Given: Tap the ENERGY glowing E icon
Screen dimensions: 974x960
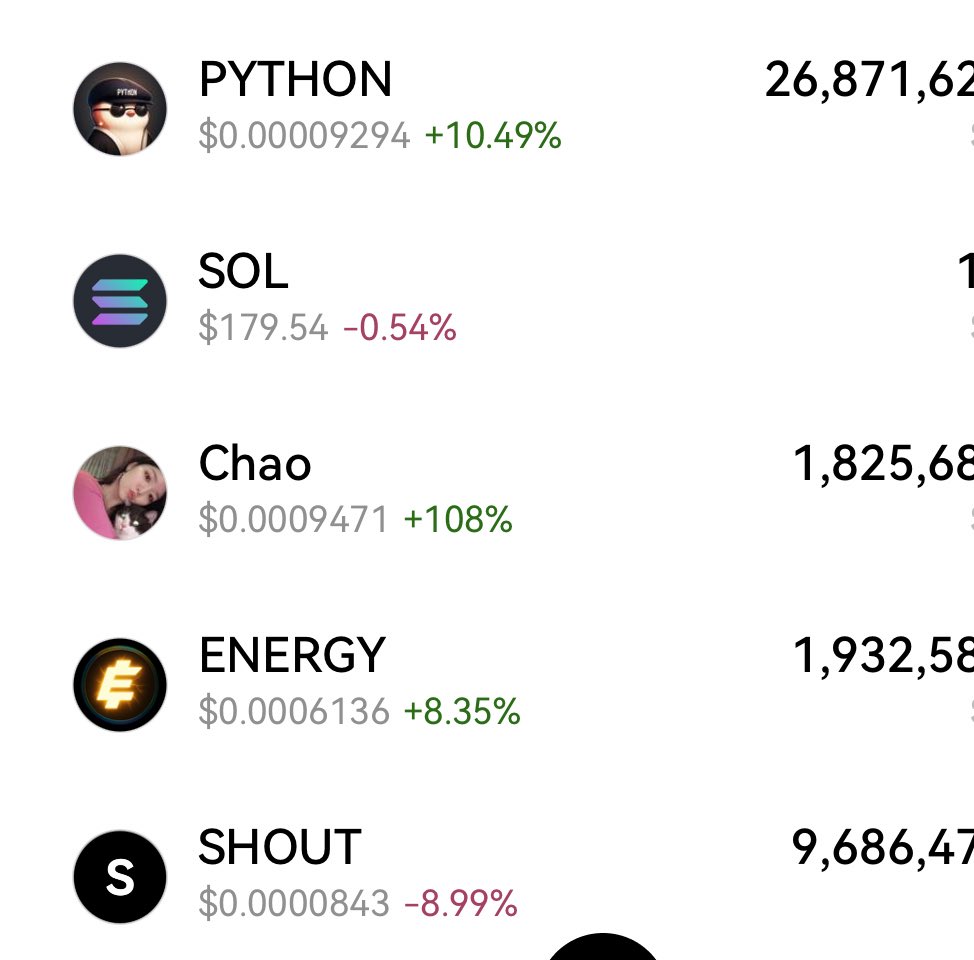Looking at the screenshot, I should (120, 685).
